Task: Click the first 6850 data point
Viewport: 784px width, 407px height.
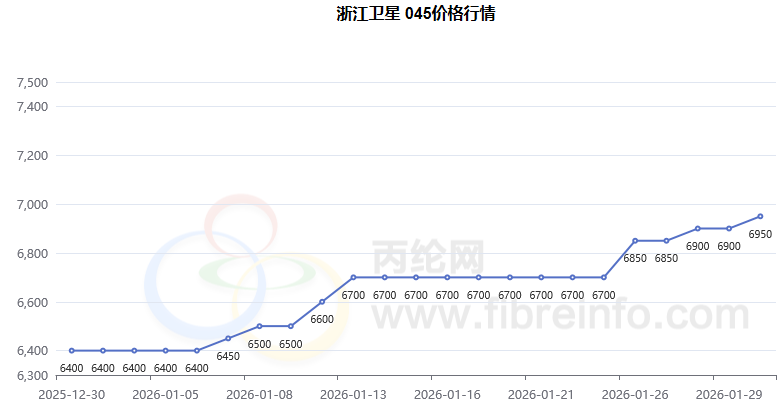Action: click(x=635, y=241)
